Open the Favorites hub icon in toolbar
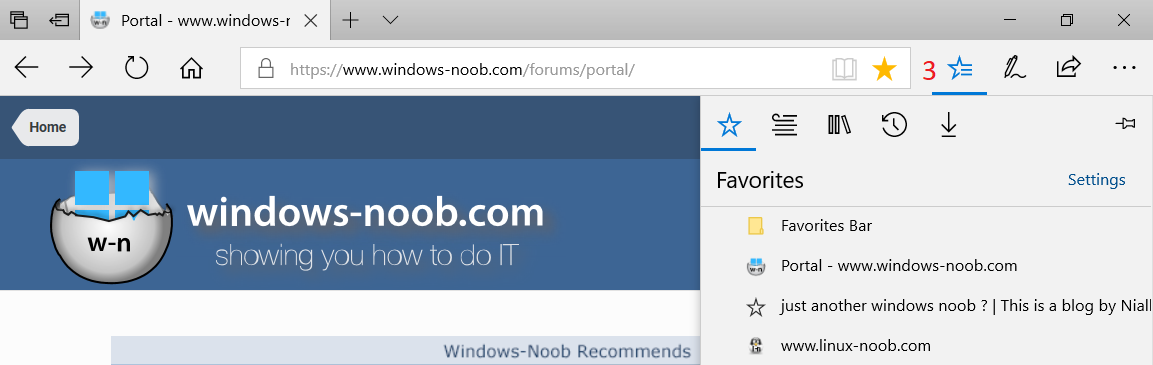Image resolution: width=1153 pixels, height=365 pixels. click(960, 69)
